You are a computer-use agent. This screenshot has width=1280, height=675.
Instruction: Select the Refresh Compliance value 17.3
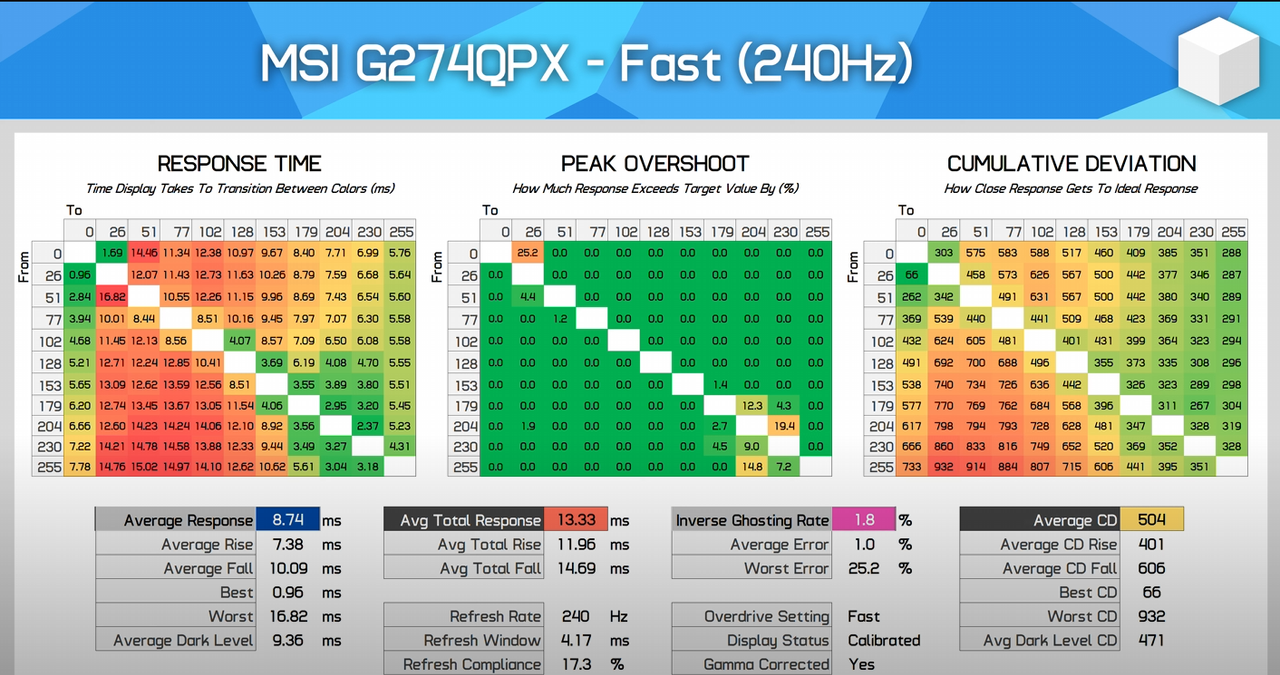(575, 664)
